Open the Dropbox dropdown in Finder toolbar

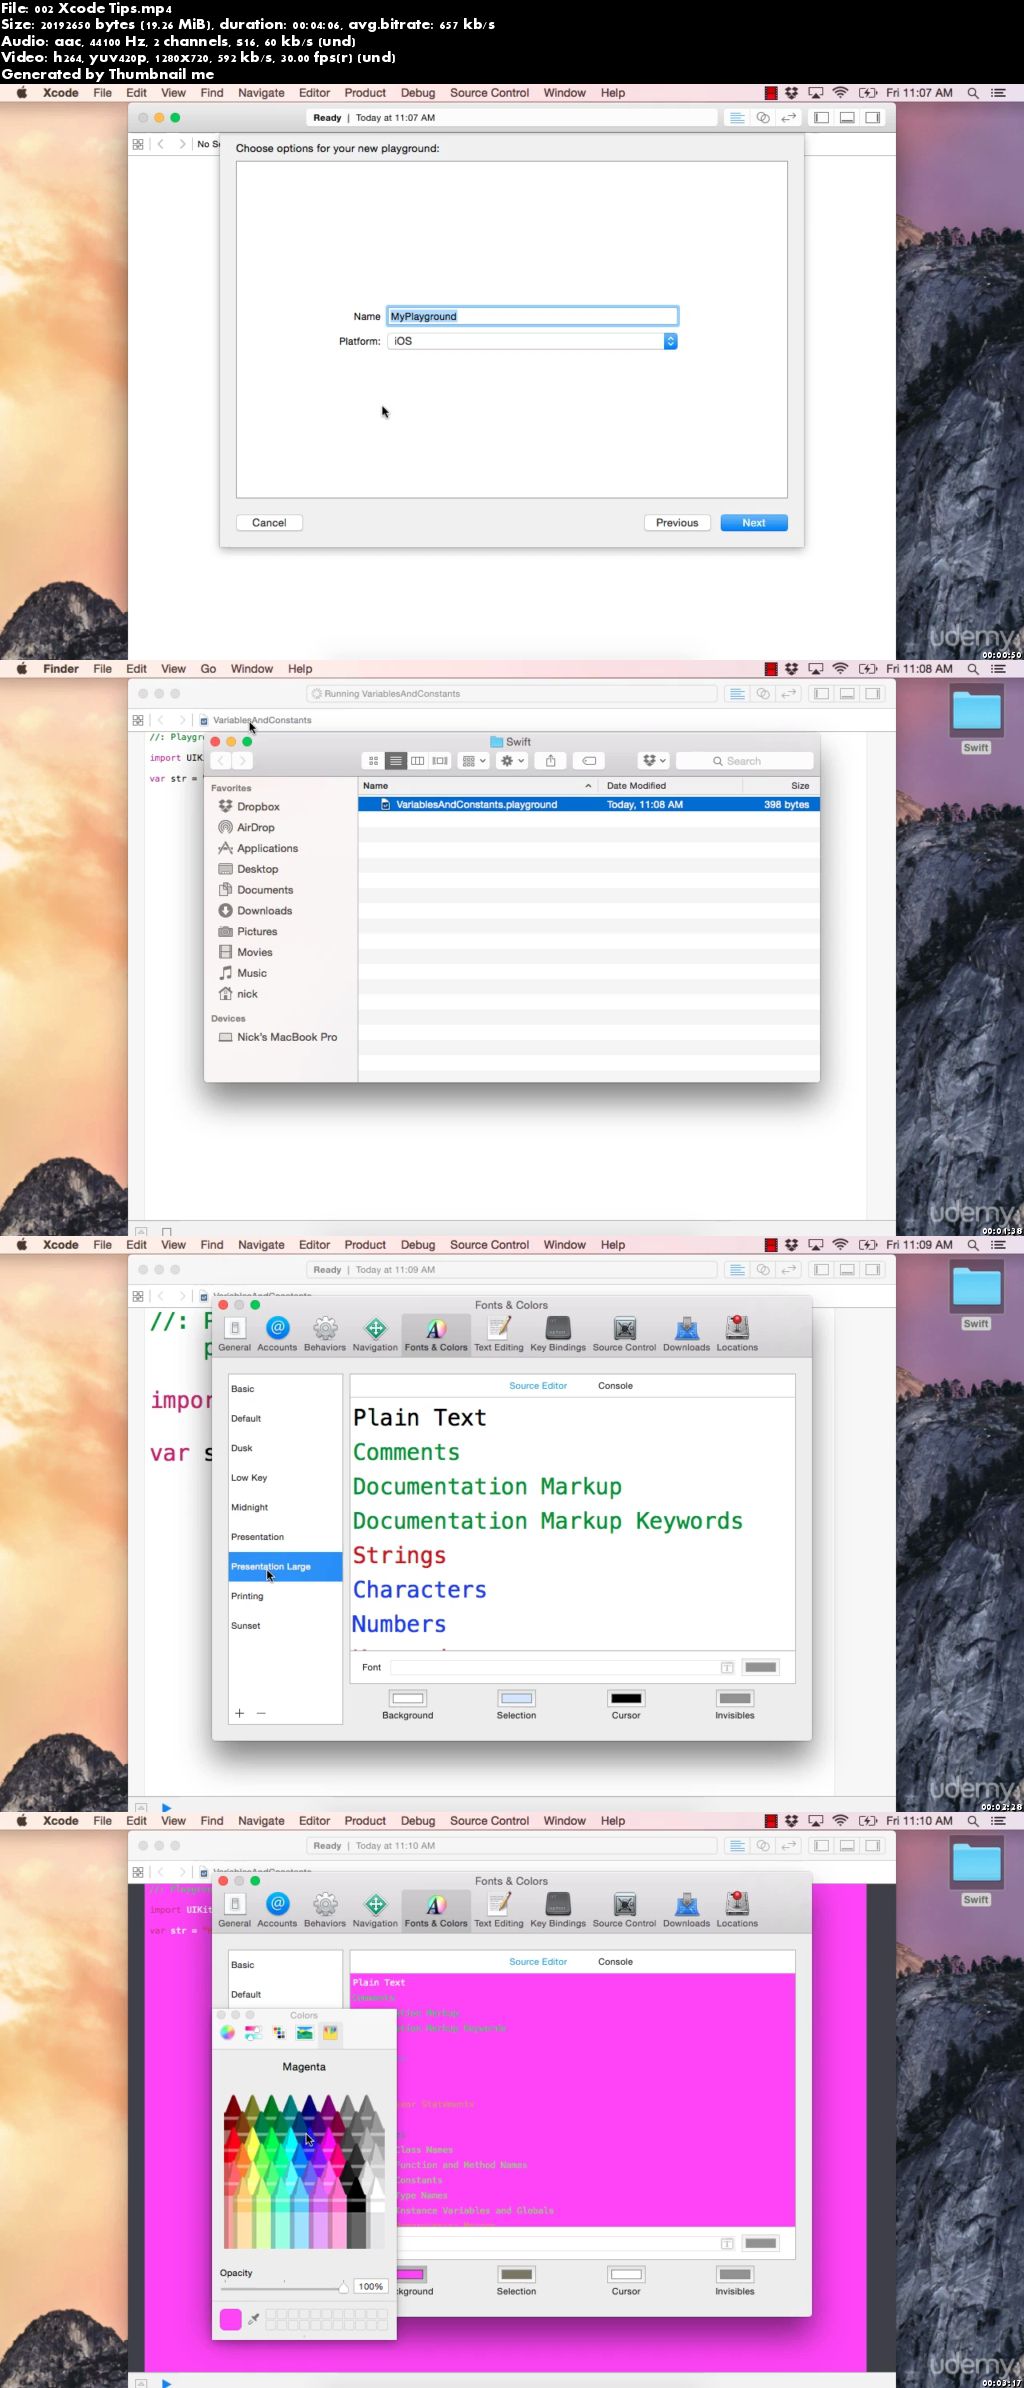(652, 761)
